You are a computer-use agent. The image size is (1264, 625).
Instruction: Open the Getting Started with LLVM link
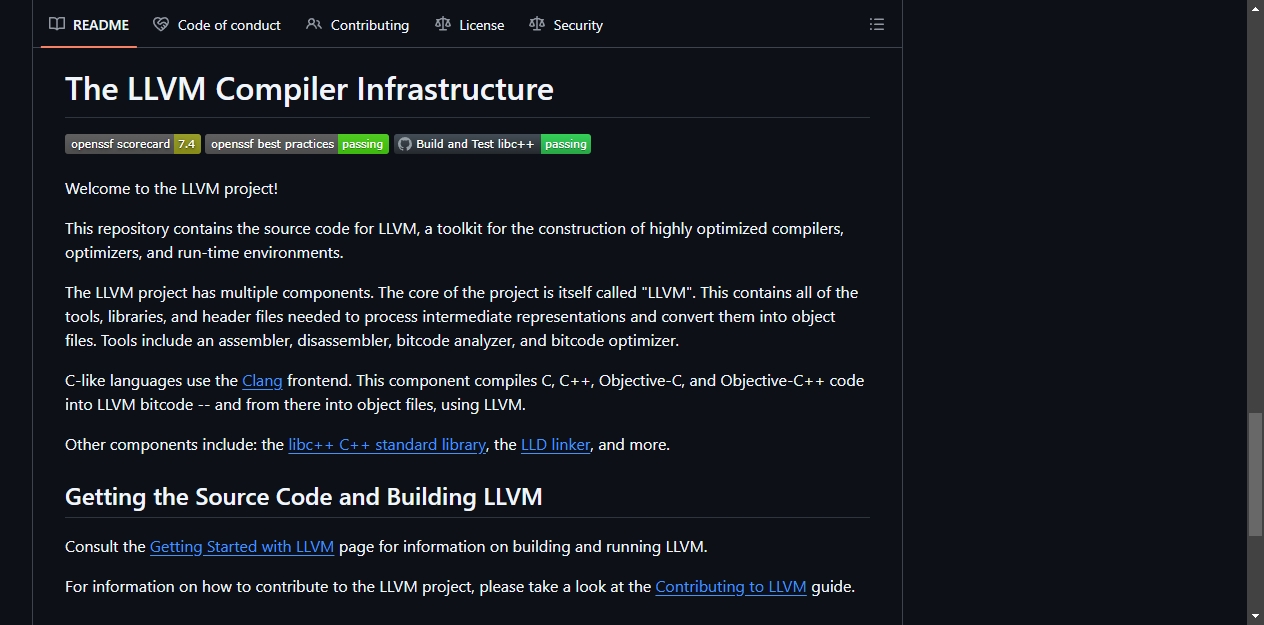point(242,547)
